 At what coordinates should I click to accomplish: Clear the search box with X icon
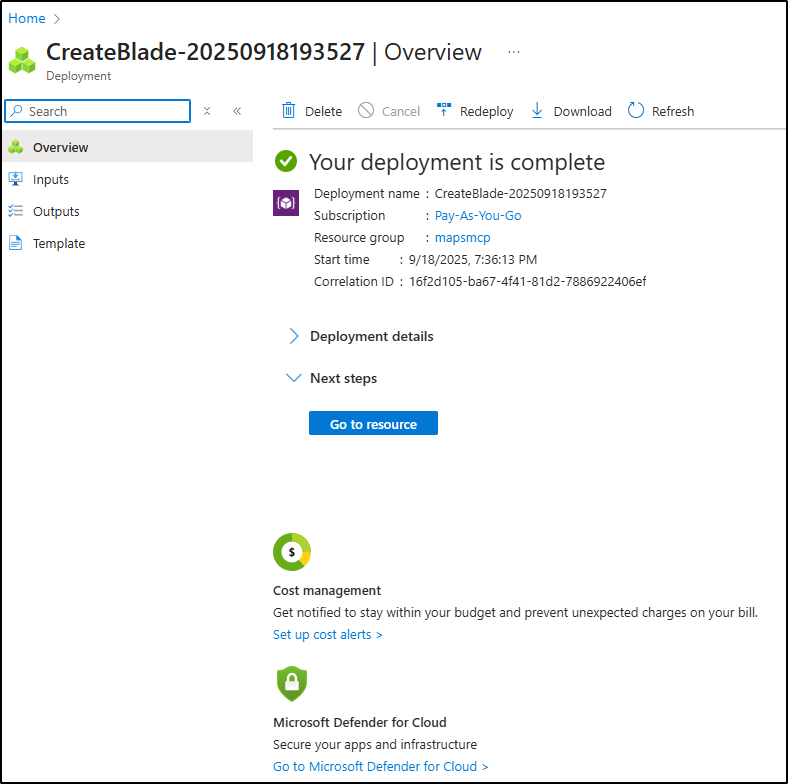point(207,111)
